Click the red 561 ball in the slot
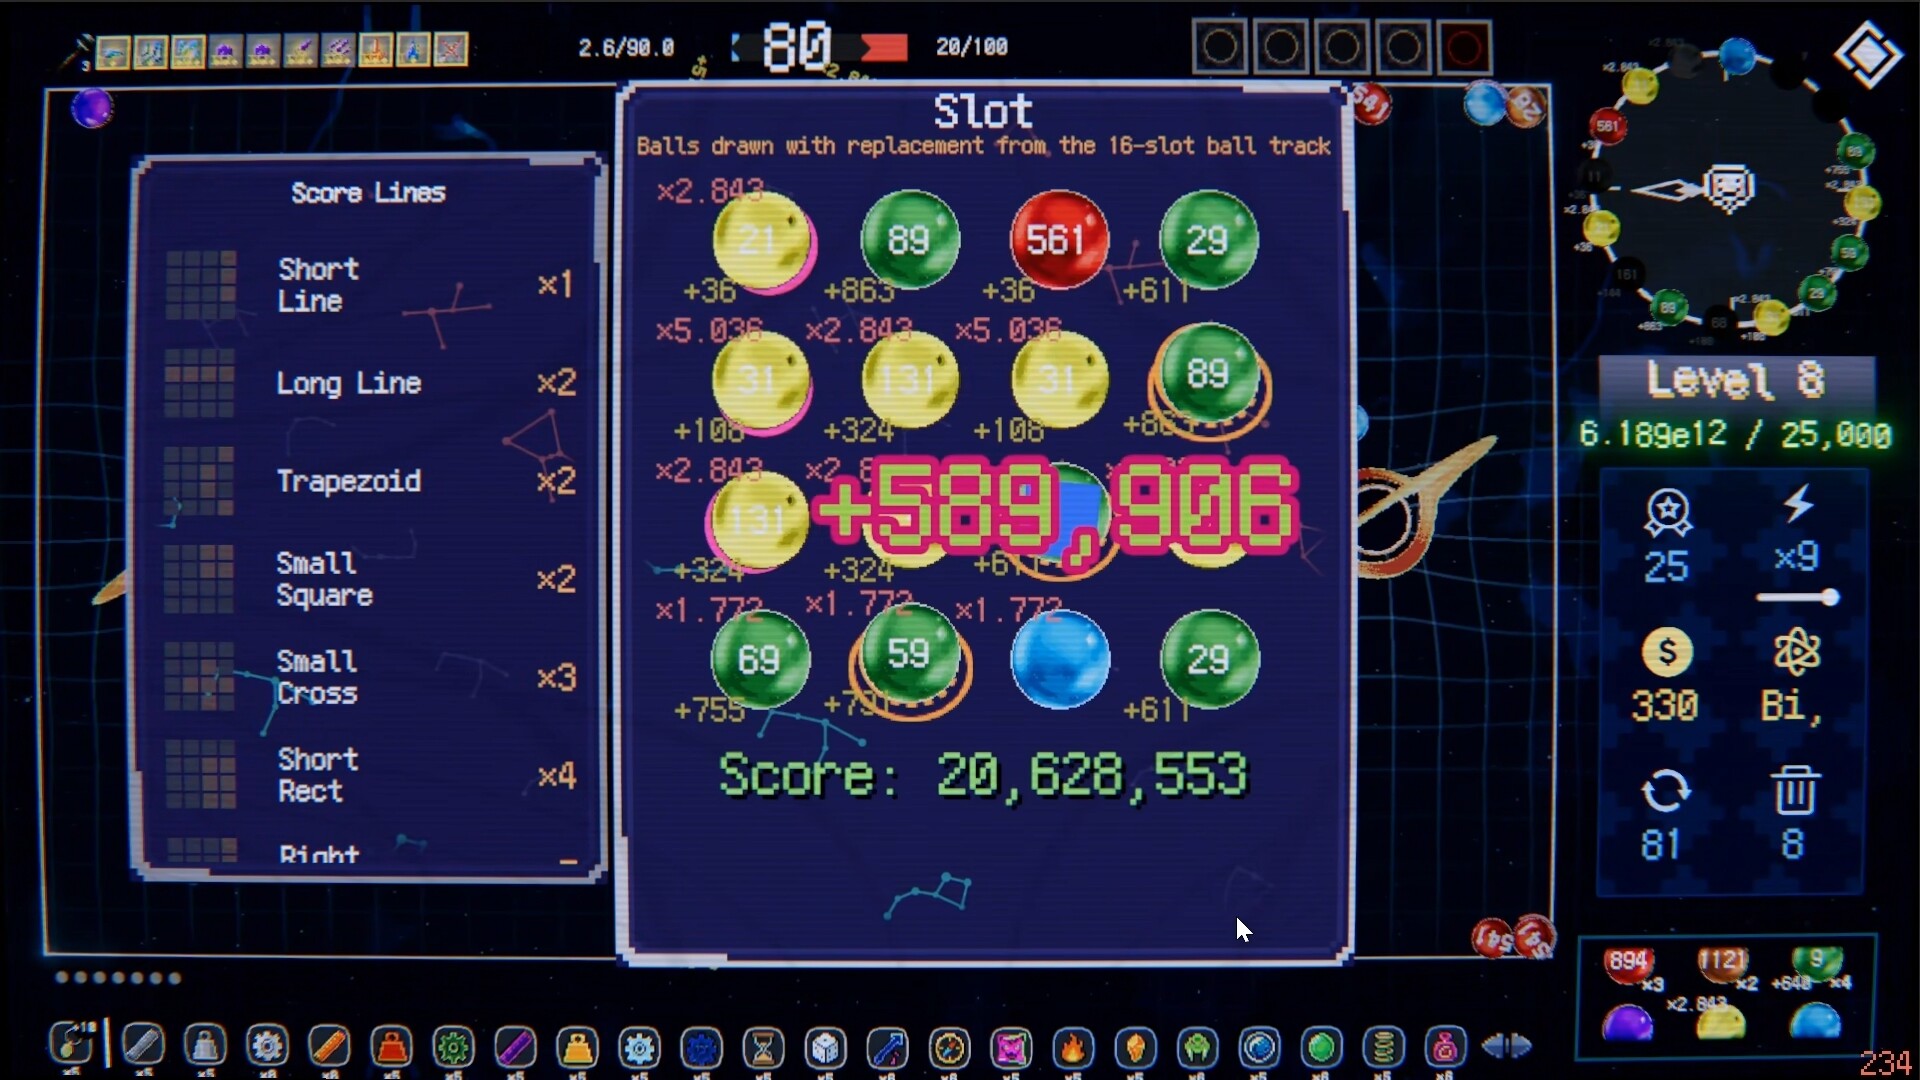Image resolution: width=1920 pixels, height=1080 pixels. (x=1059, y=240)
